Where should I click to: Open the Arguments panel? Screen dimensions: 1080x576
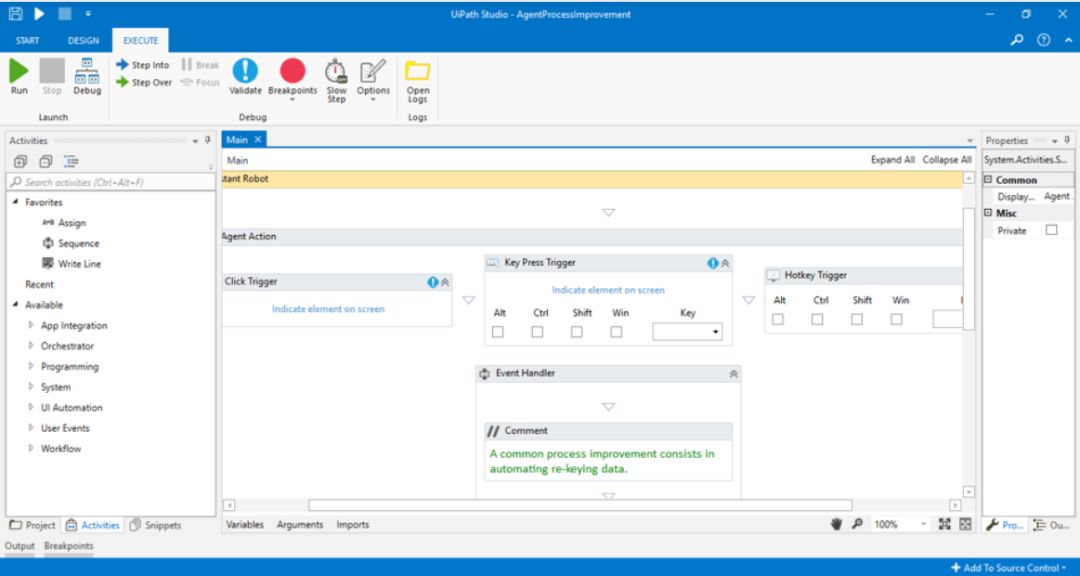(x=300, y=524)
